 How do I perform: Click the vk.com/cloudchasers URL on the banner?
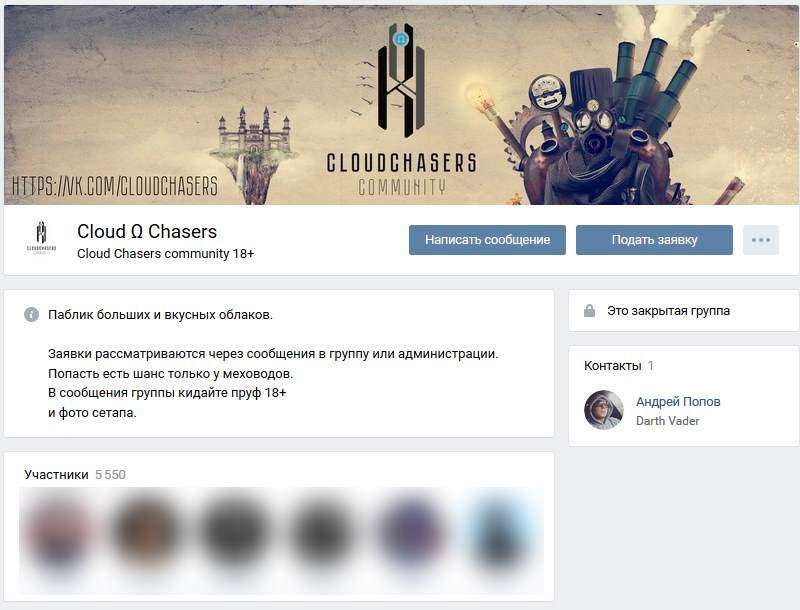pos(115,186)
